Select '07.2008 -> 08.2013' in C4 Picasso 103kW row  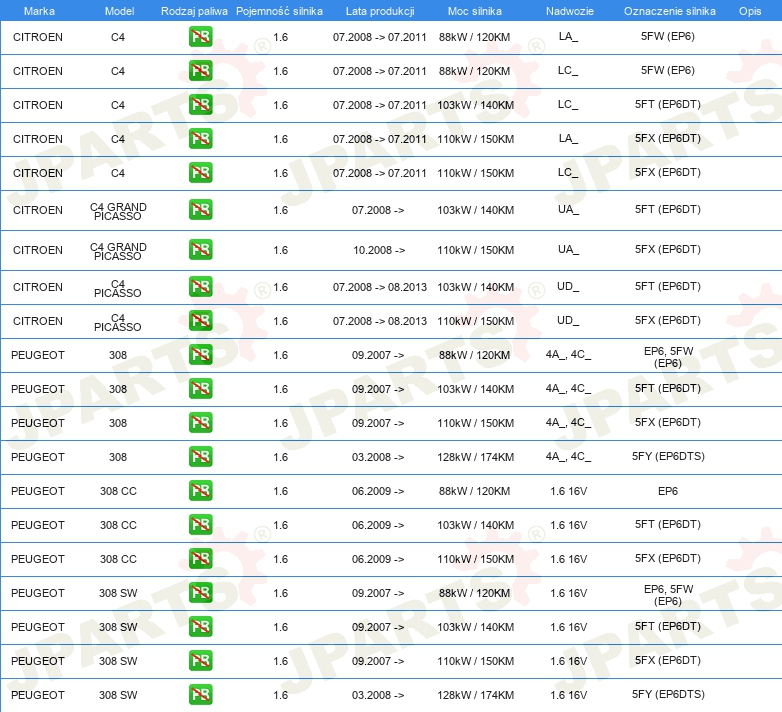(x=380, y=287)
